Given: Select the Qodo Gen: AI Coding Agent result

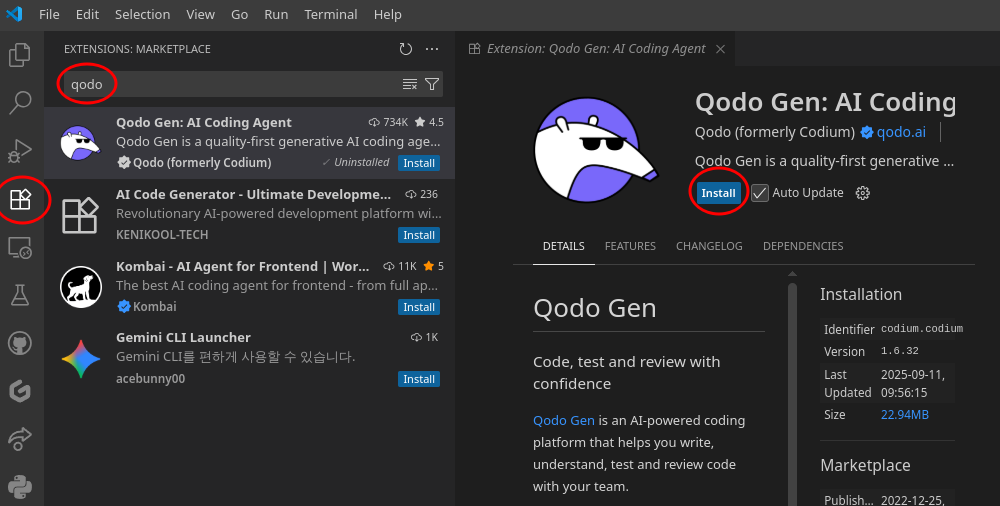Looking at the screenshot, I should tap(249, 143).
